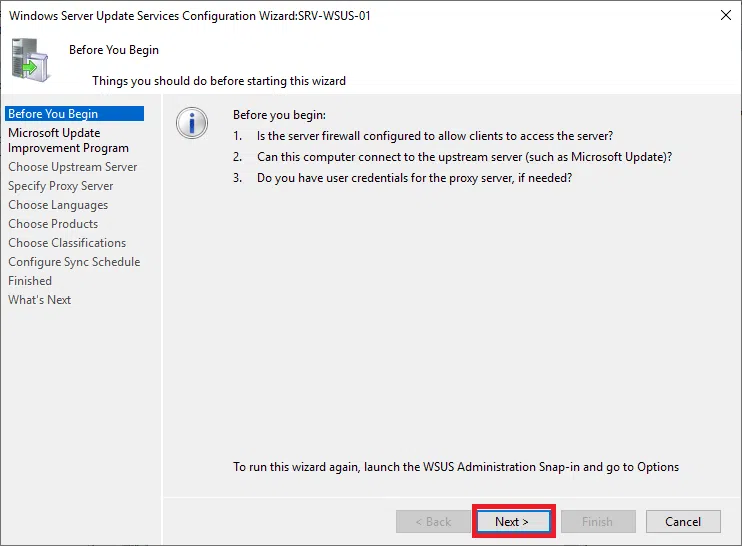The width and height of the screenshot is (742, 546).
Task: Open the Choose Products step
Action: pyautogui.click(x=53, y=224)
